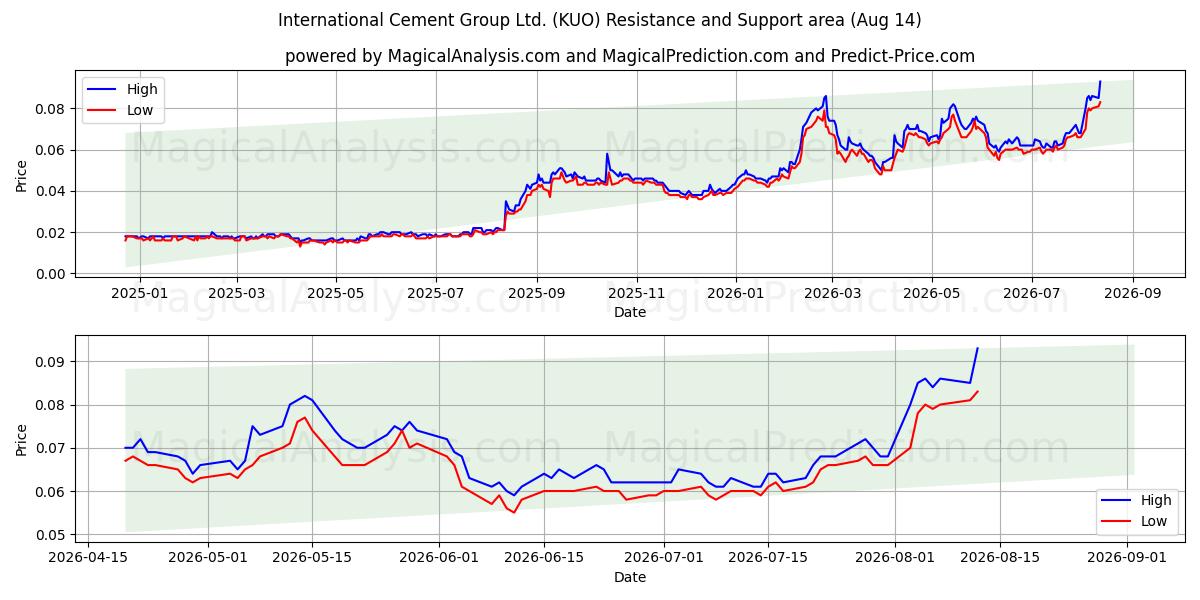Click the 2026-05 tick label on top chart
The width and height of the screenshot is (1200, 600).
(932, 293)
